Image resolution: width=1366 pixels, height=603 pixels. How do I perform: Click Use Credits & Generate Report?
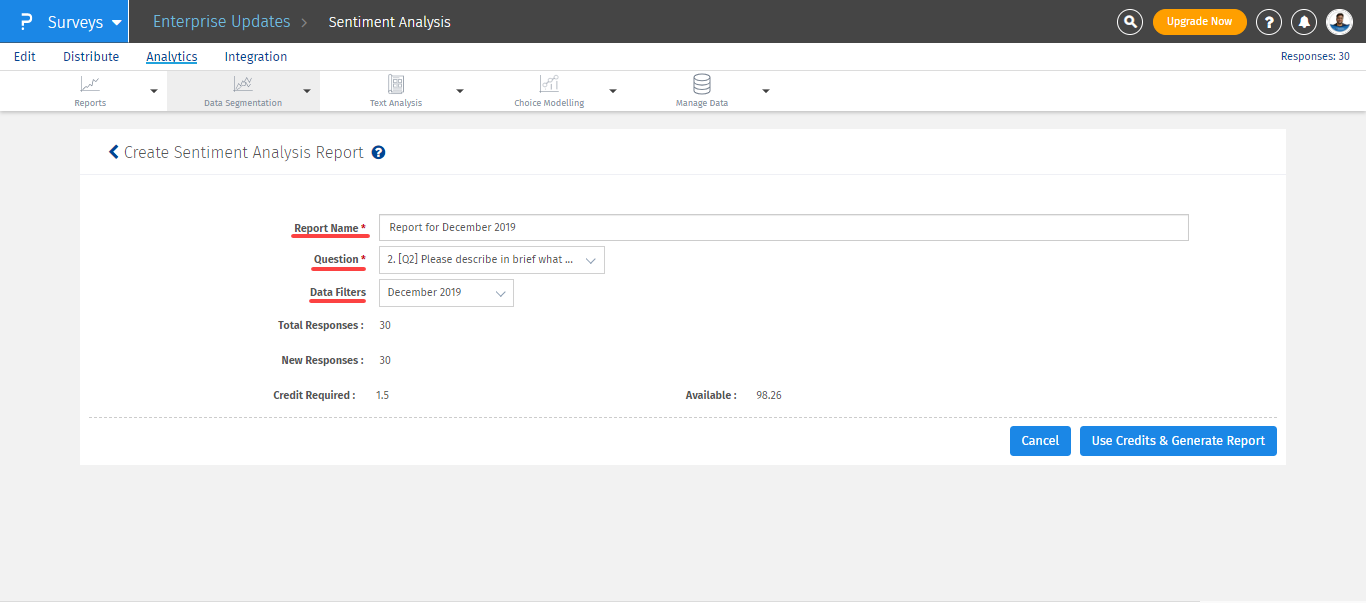pyautogui.click(x=1178, y=441)
